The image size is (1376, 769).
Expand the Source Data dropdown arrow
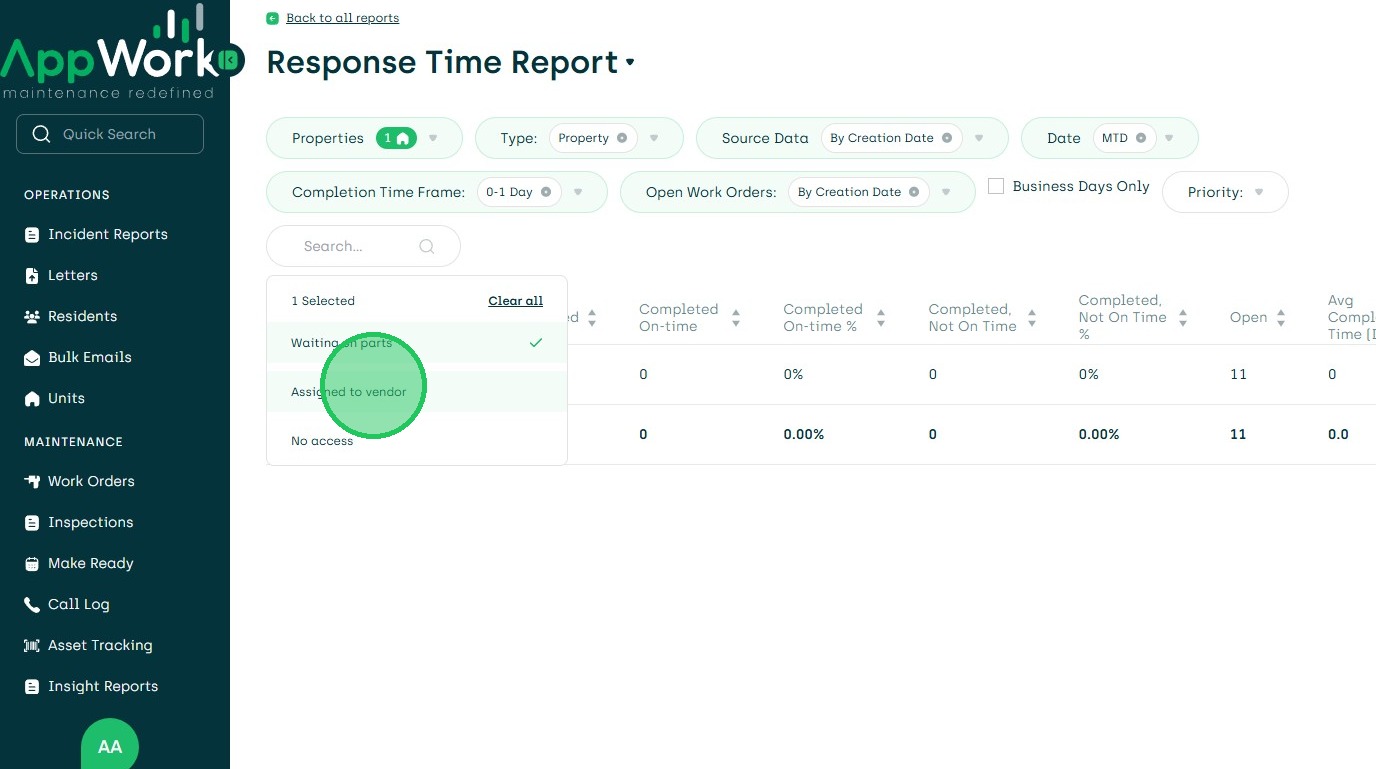pos(979,138)
